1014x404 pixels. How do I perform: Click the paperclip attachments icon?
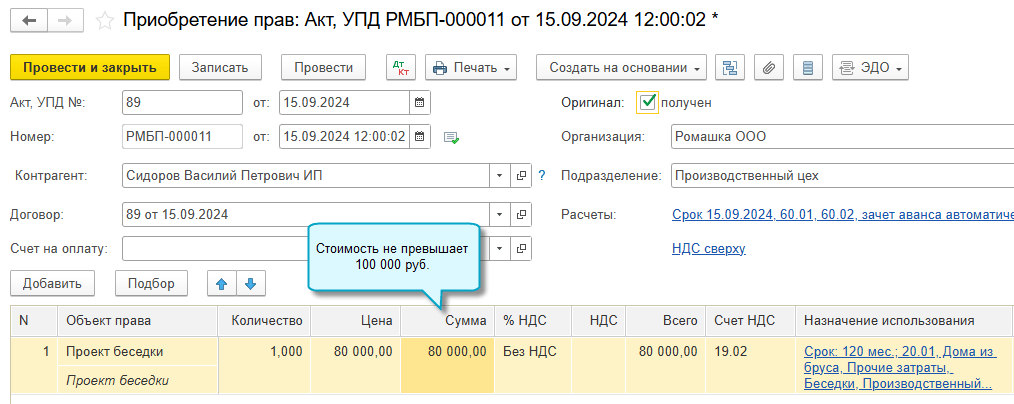point(769,67)
